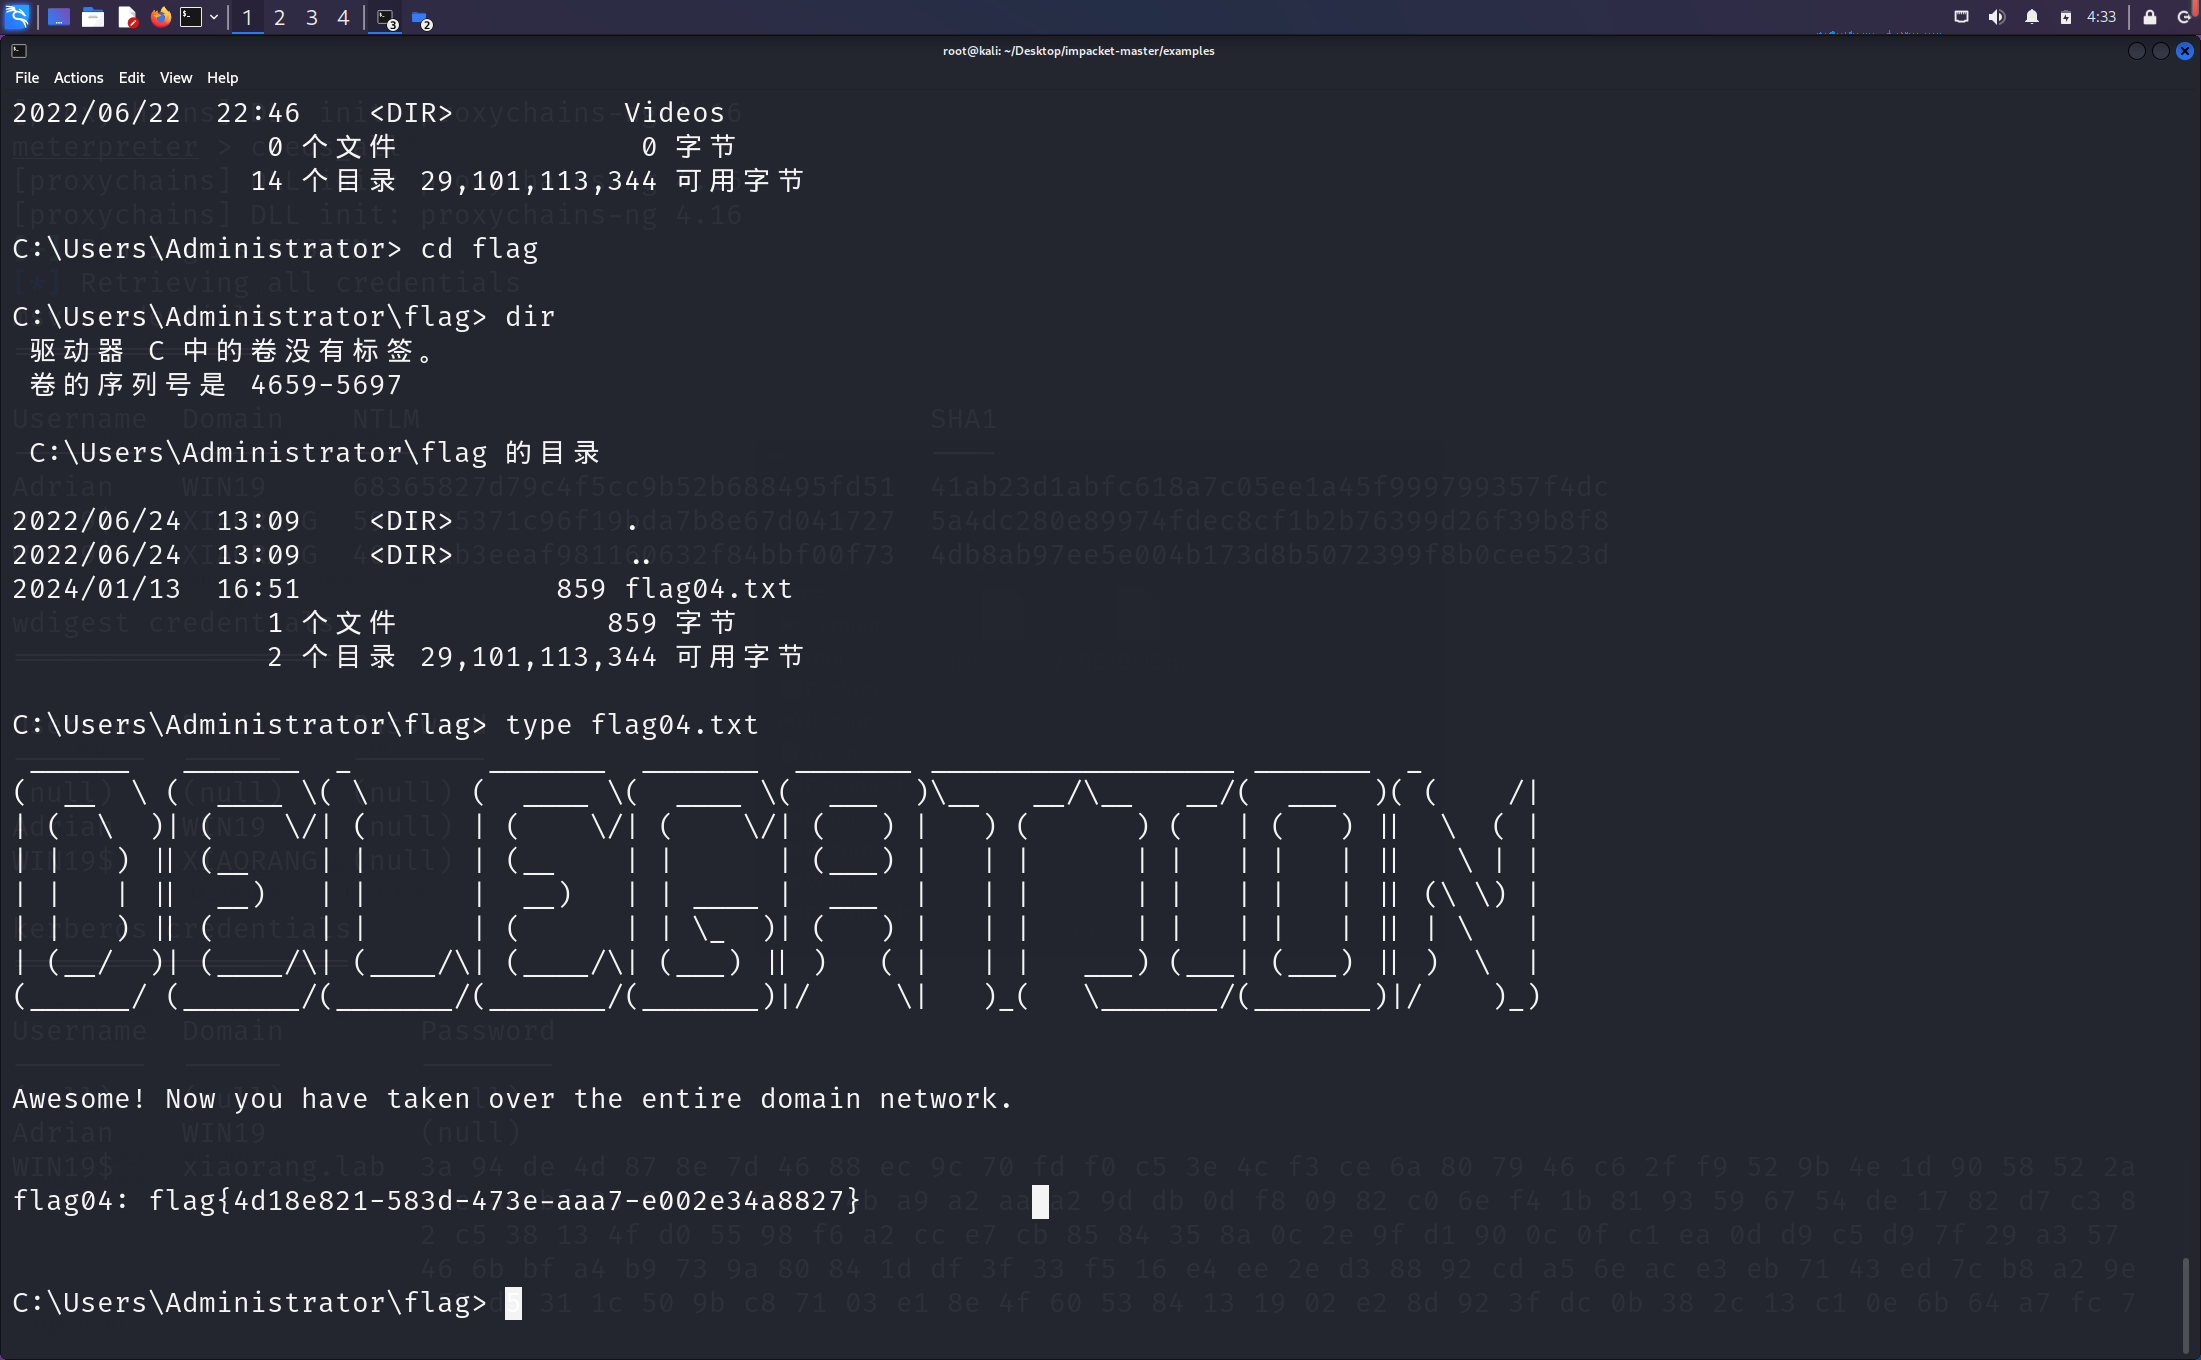Open the terminal Edit menu
This screenshot has width=2201, height=1360.
(x=131, y=78)
